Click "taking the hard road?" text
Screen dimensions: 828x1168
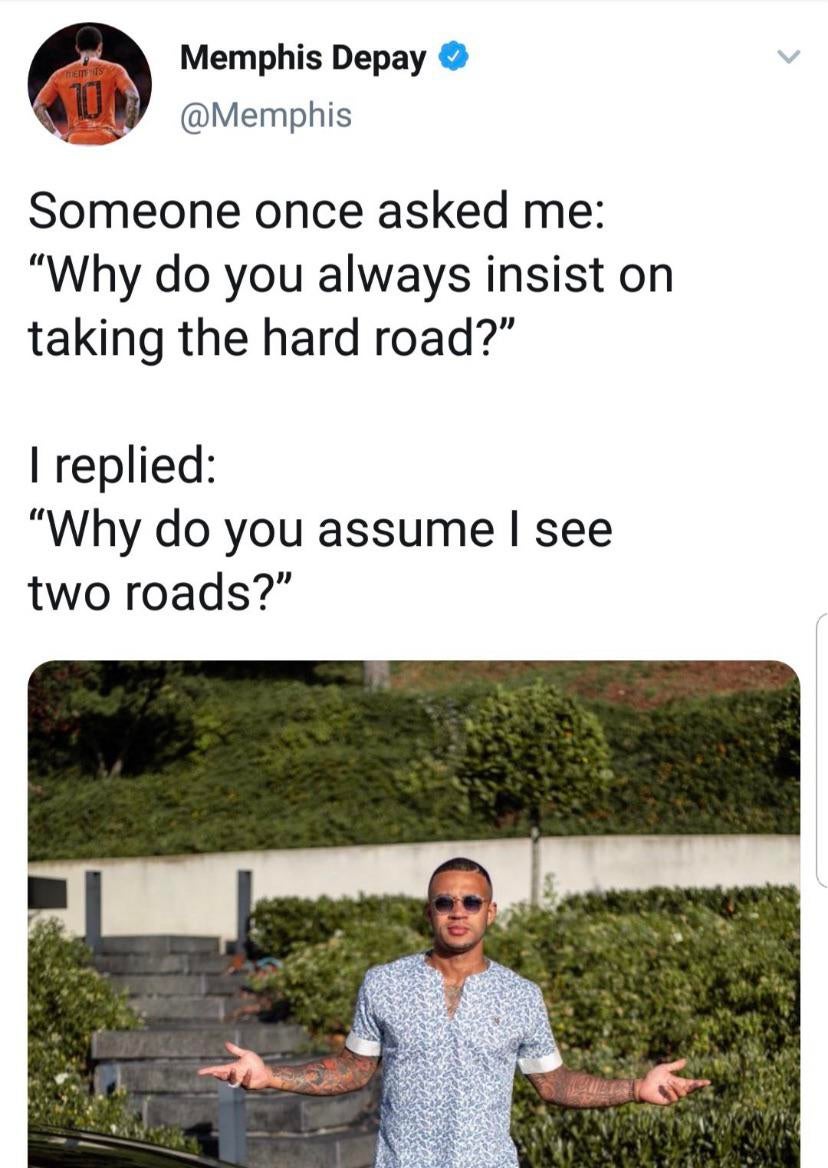(x=272, y=338)
